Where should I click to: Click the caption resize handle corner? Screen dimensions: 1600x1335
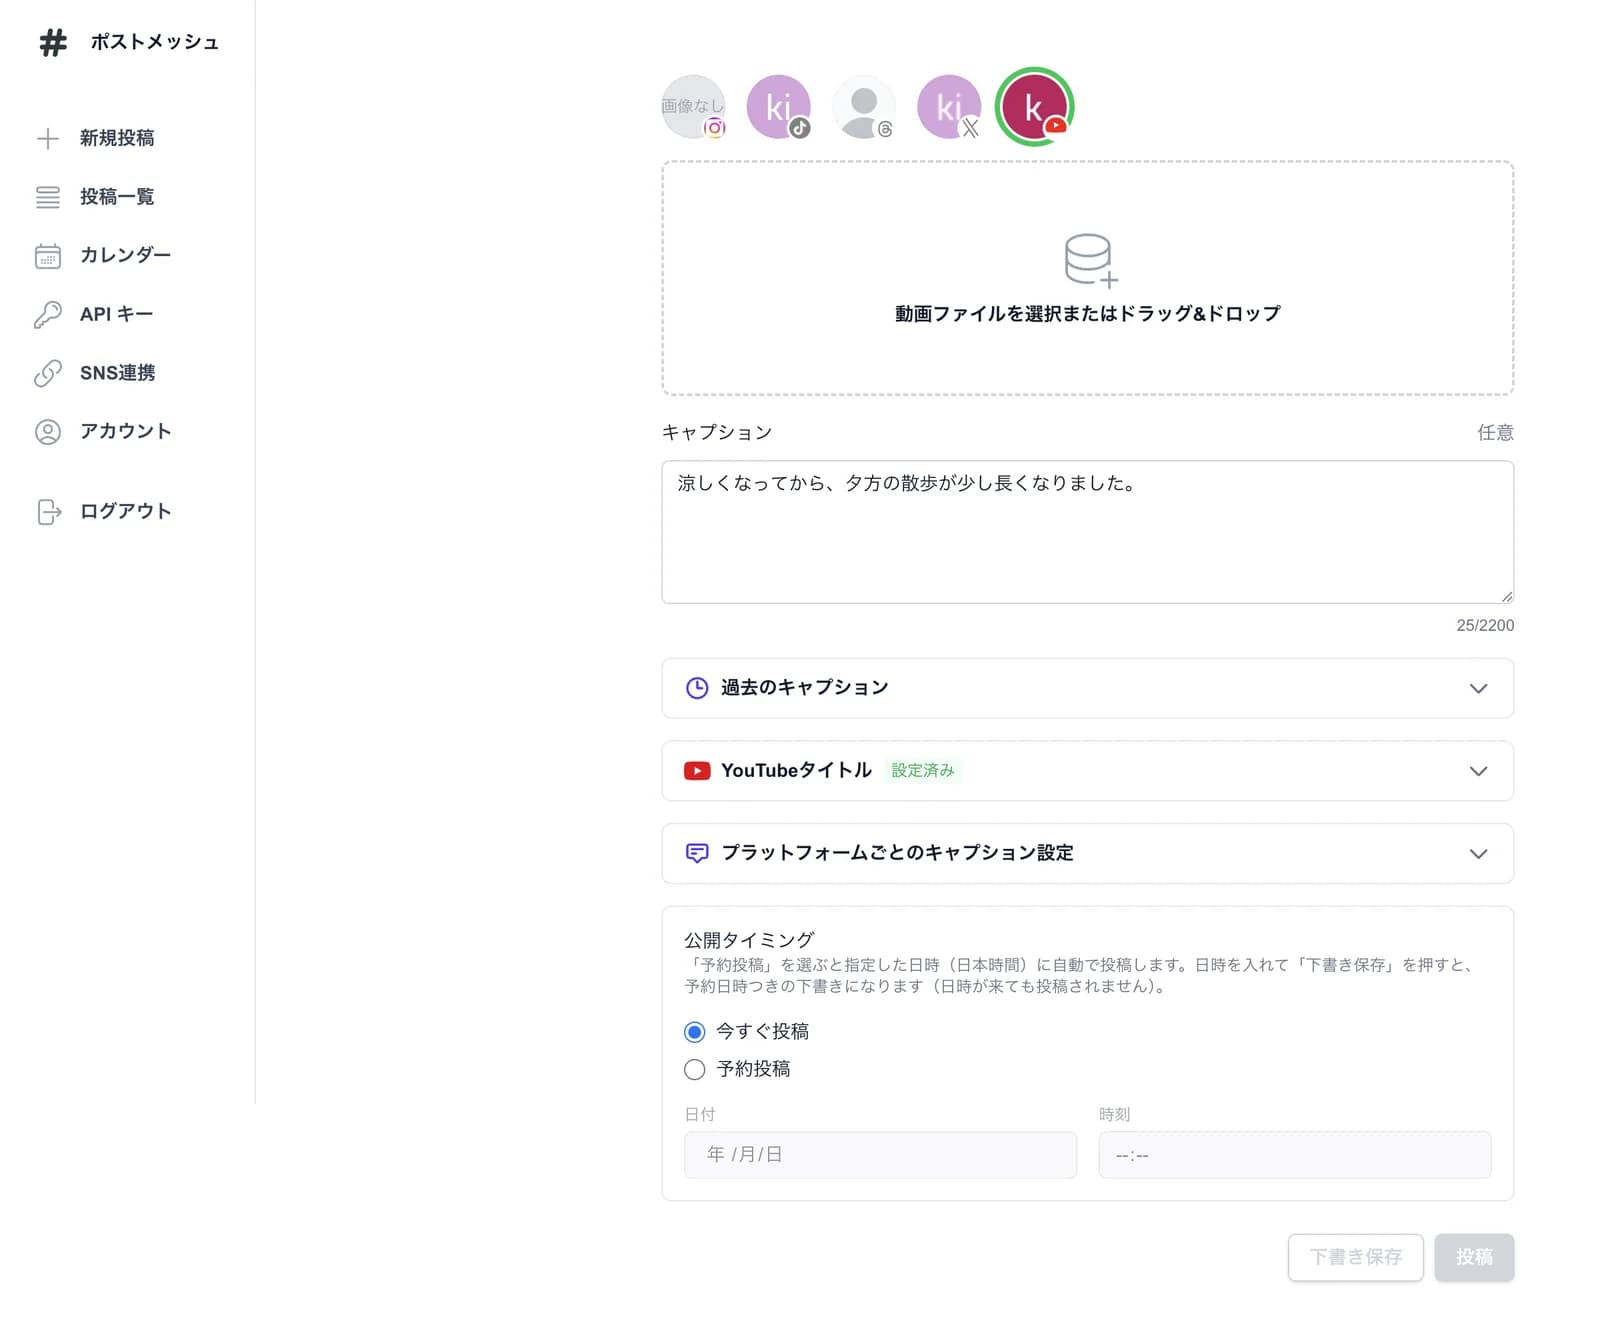coord(1506,596)
